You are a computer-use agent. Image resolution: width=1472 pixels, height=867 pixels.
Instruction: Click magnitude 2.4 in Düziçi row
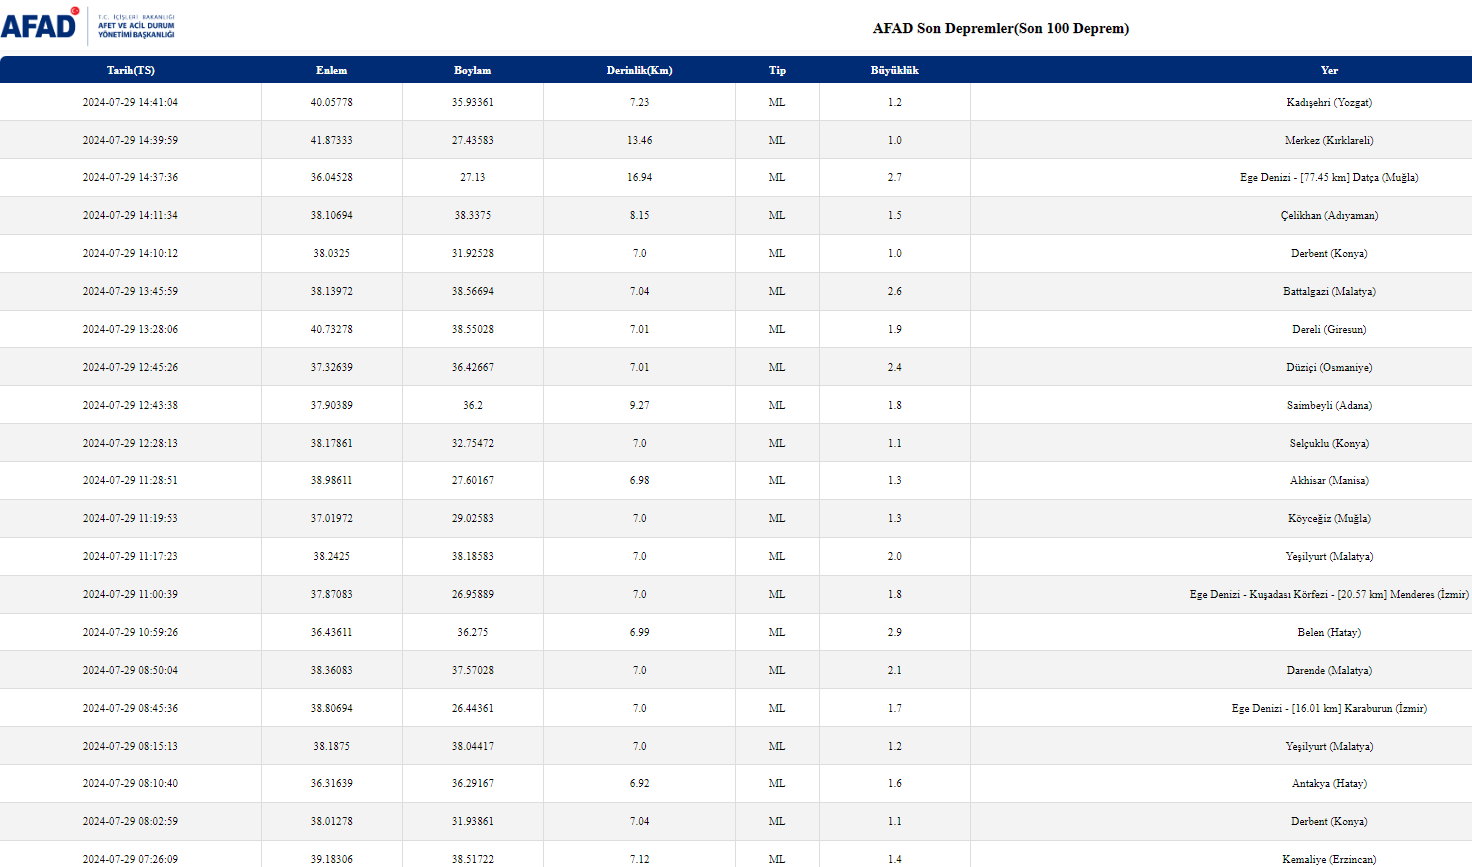point(895,367)
